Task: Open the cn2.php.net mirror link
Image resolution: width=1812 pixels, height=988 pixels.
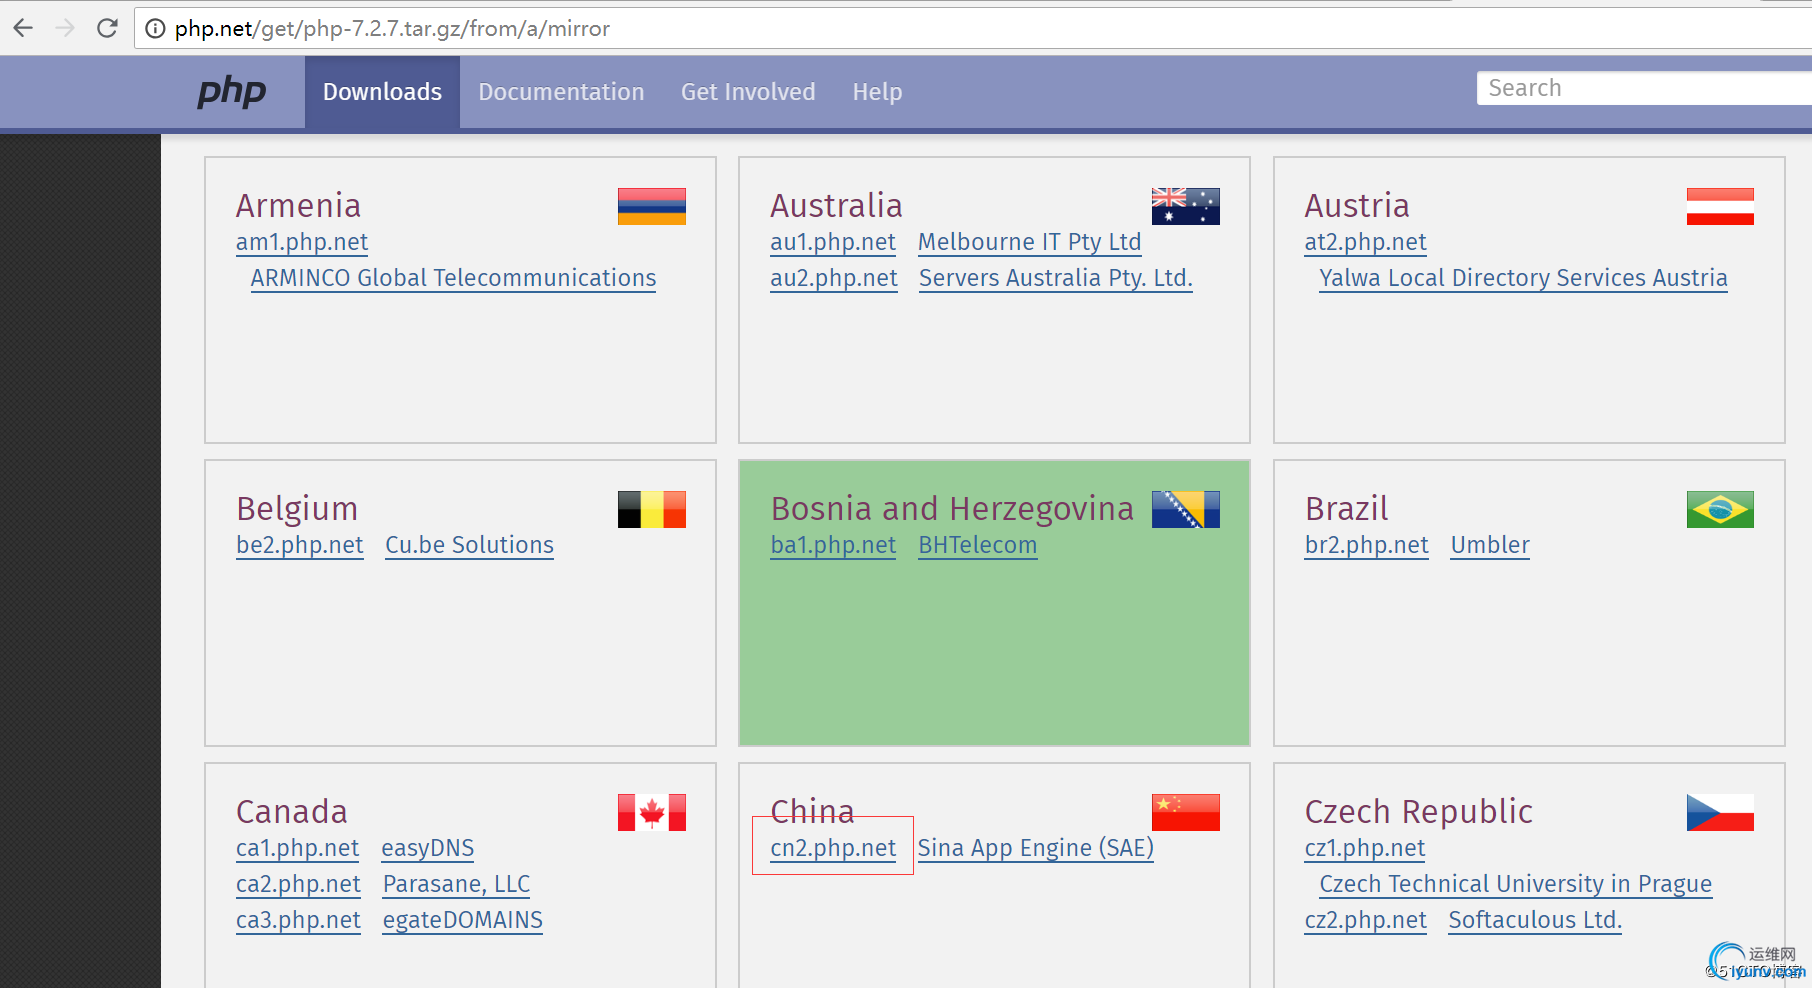Action: tap(833, 848)
